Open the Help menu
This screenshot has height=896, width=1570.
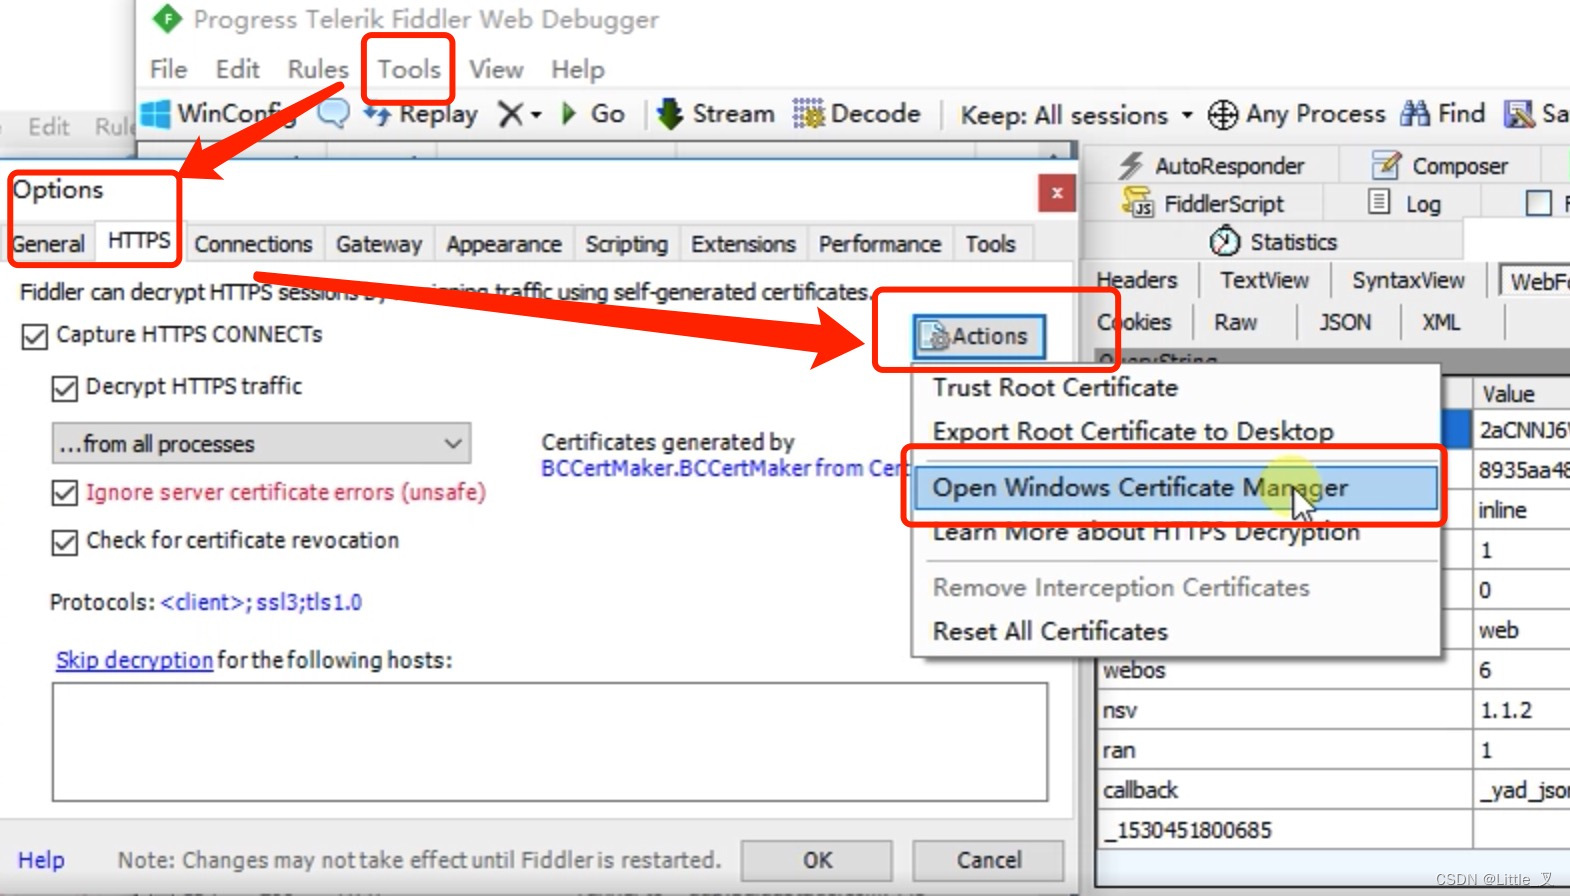coord(577,69)
